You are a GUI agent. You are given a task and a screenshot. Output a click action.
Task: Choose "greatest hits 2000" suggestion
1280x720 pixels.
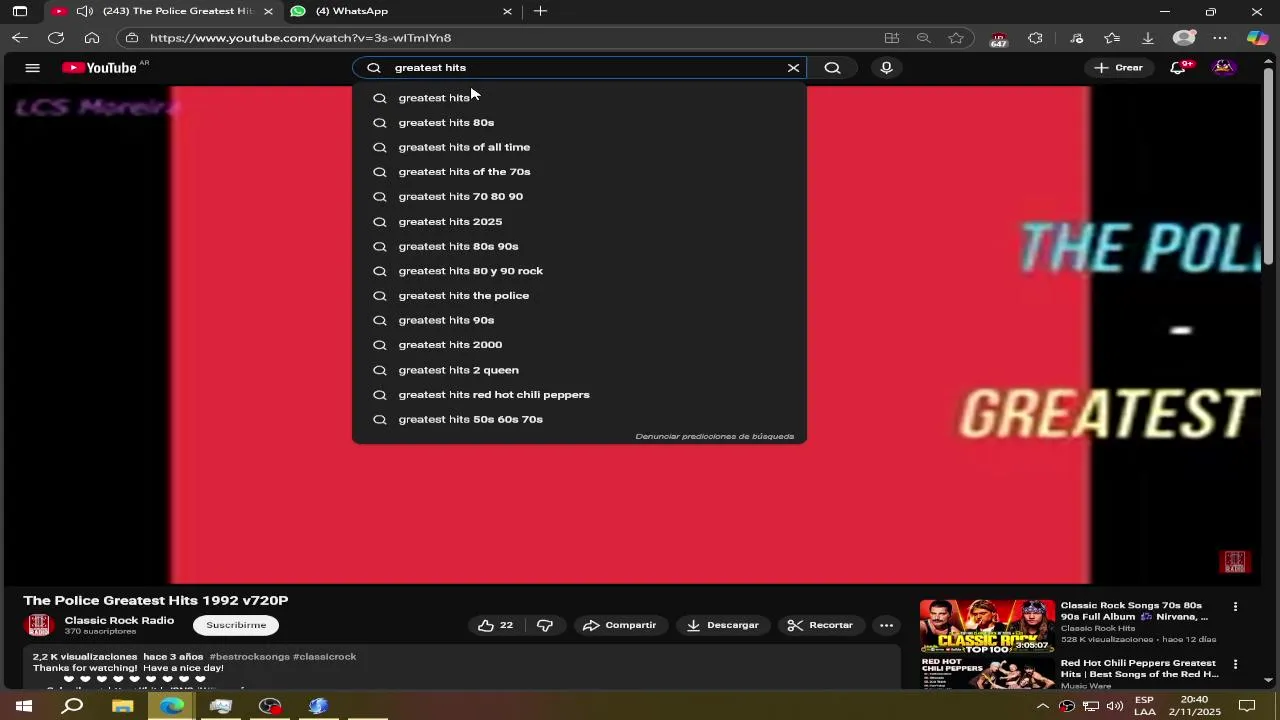579,345
